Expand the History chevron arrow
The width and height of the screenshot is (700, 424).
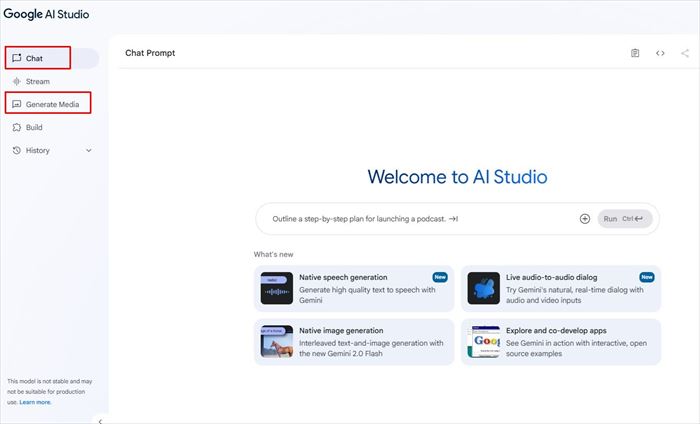(88, 150)
